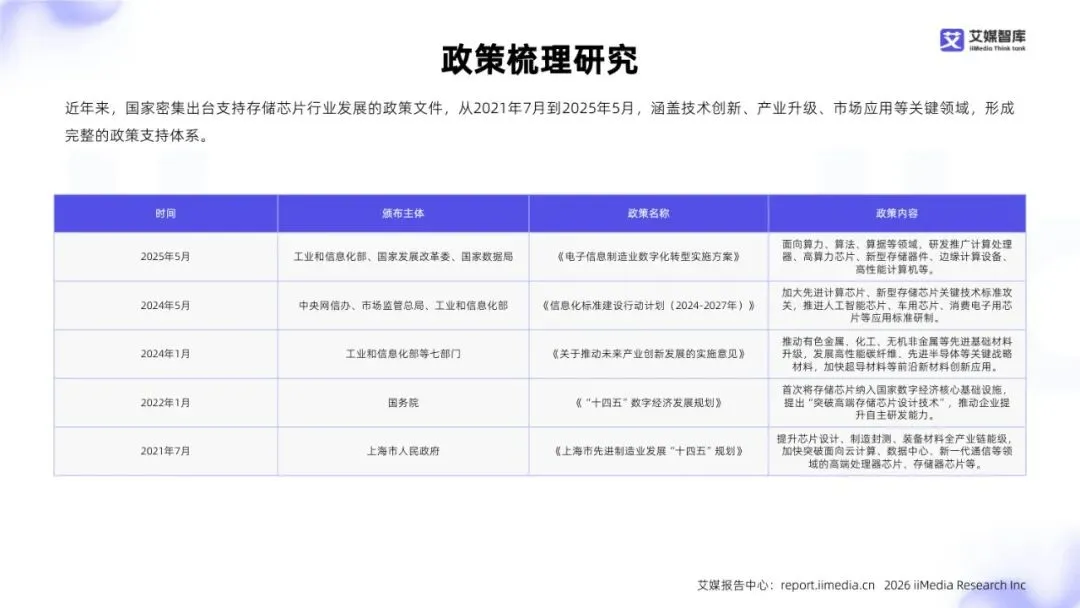Click 2026 iiMedia Research Inc footer text
Image resolution: width=1080 pixels, height=608 pixels.
[955, 585]
